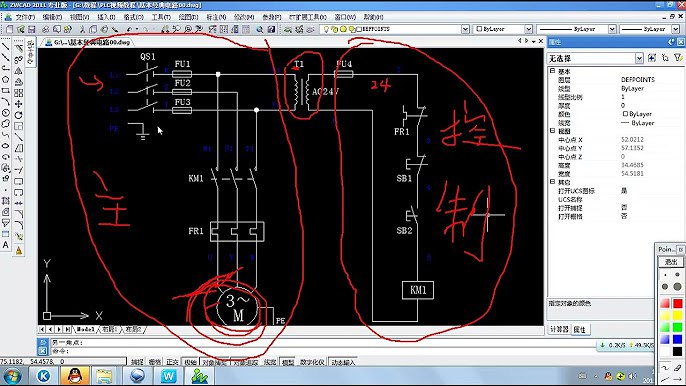
Task: Open the 视图(V) menu
Action: 79,17
